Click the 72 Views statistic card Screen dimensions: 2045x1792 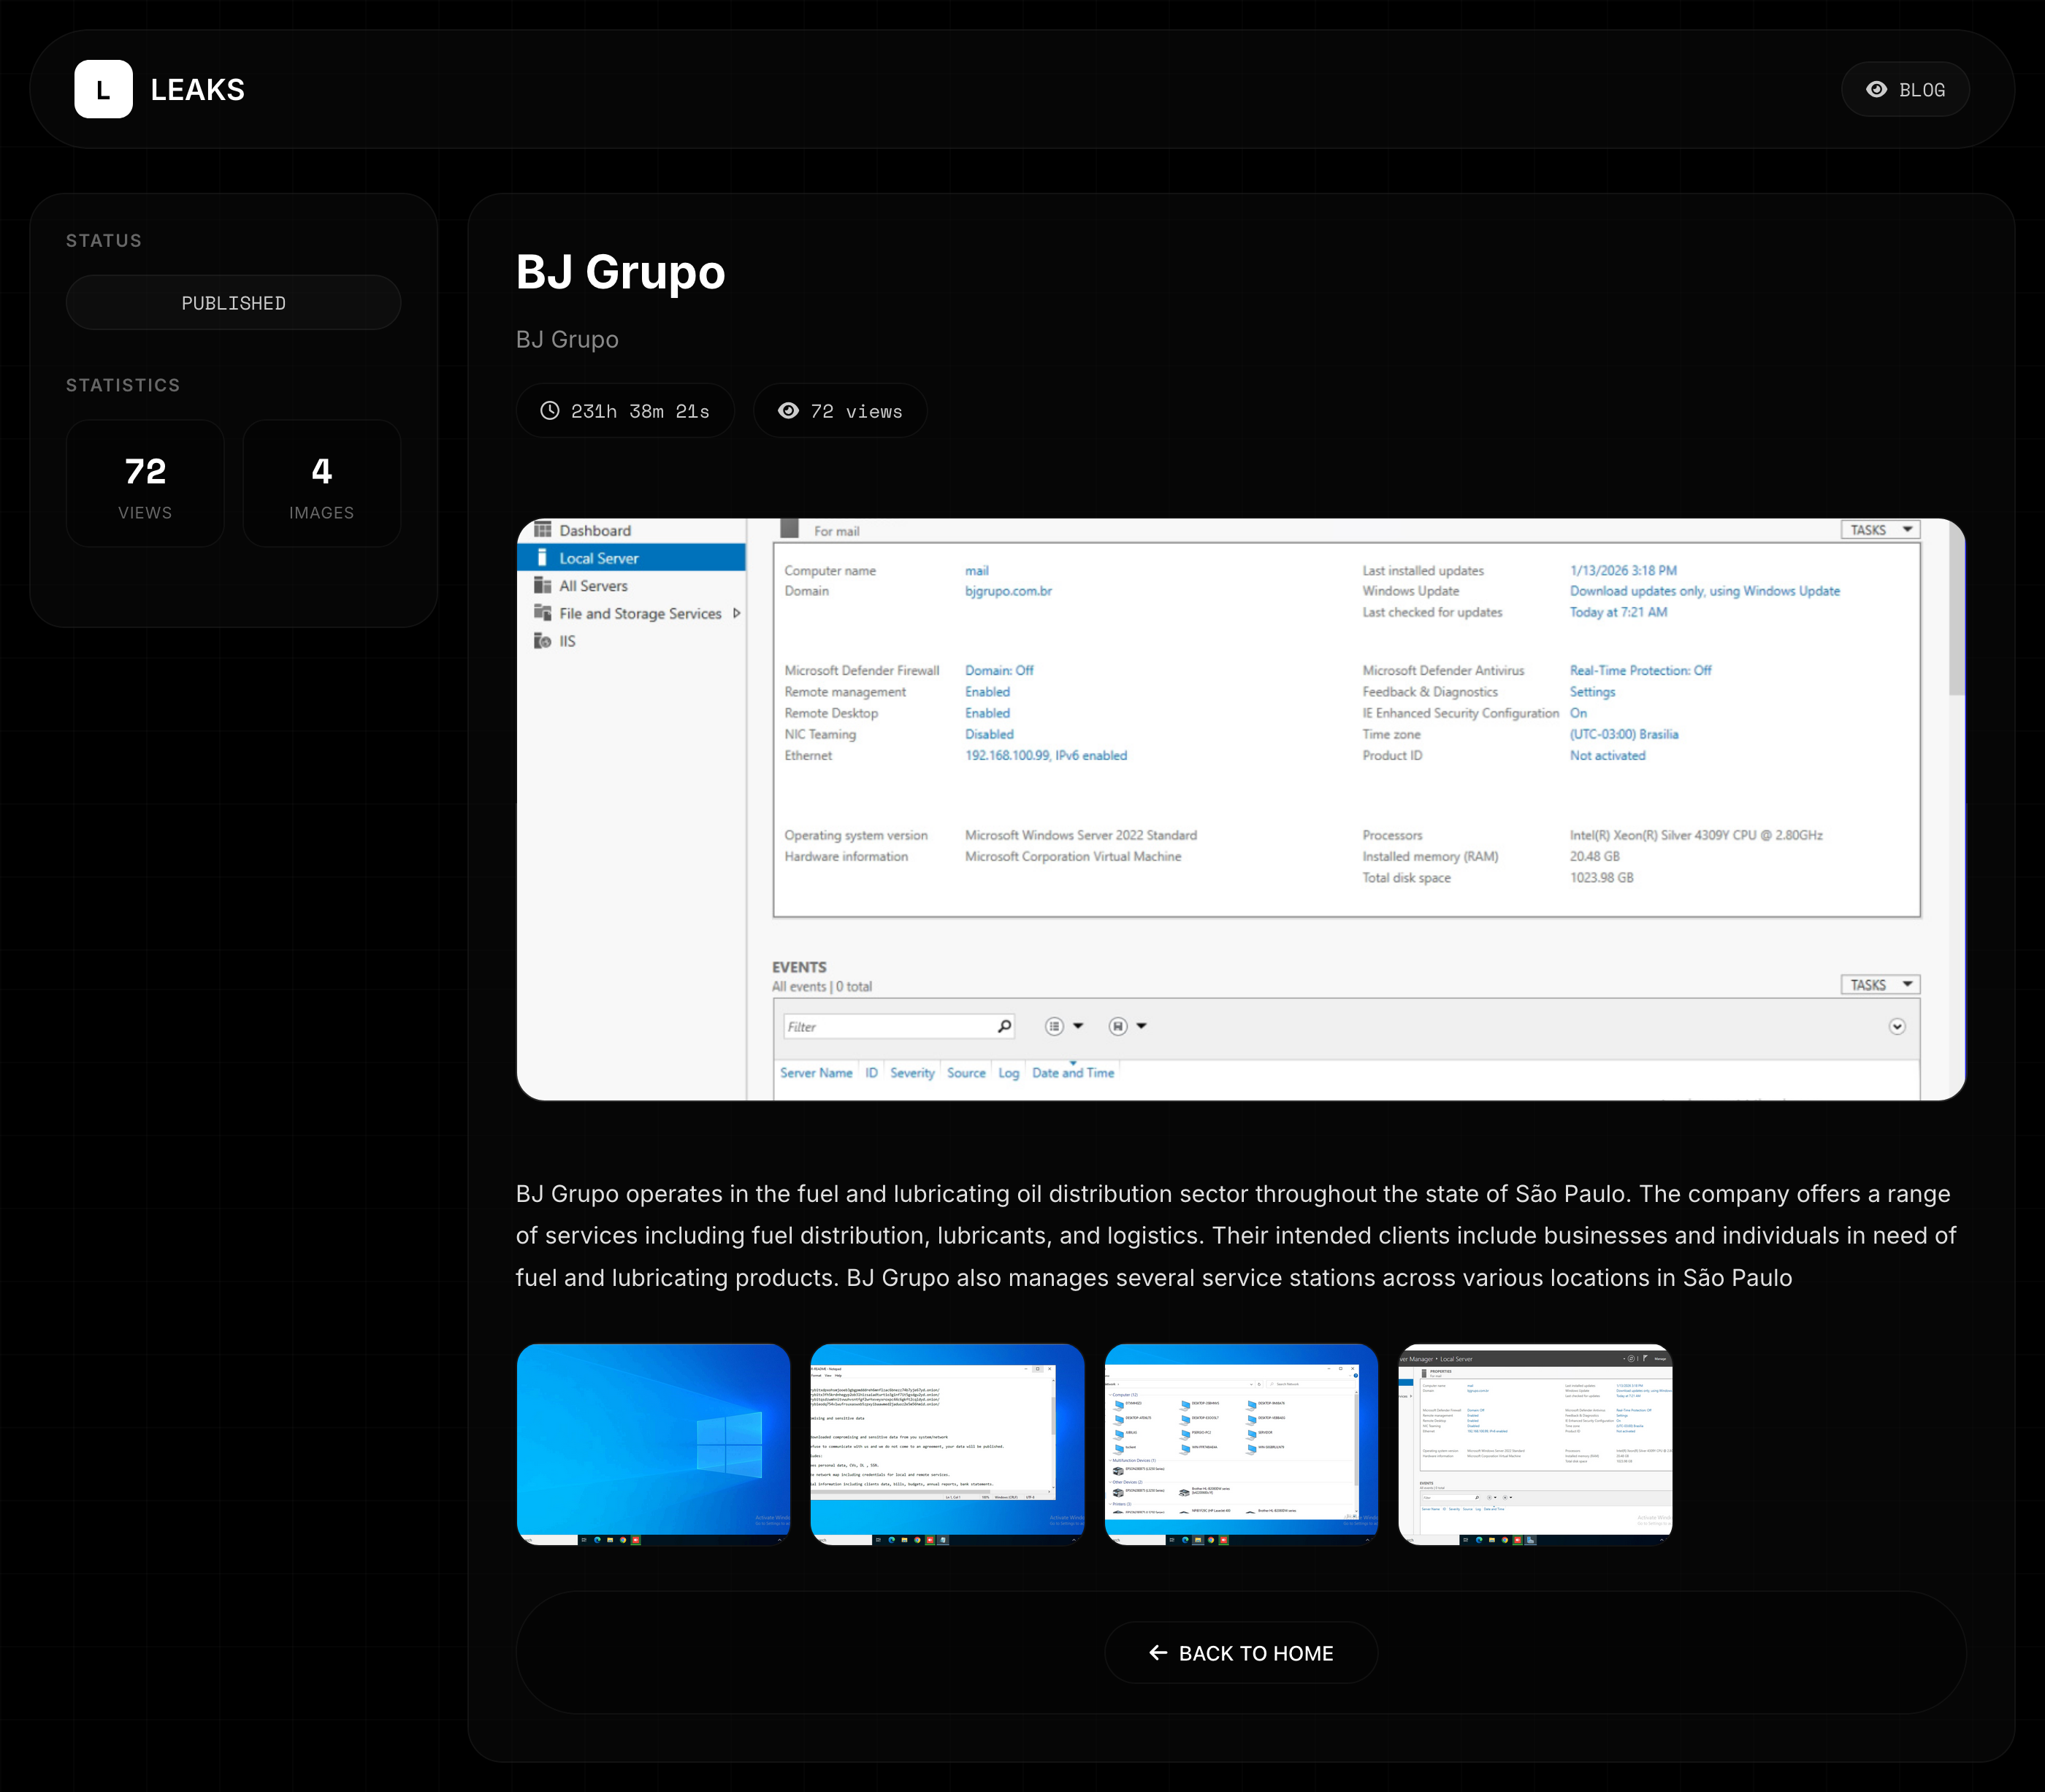[145, 484]
